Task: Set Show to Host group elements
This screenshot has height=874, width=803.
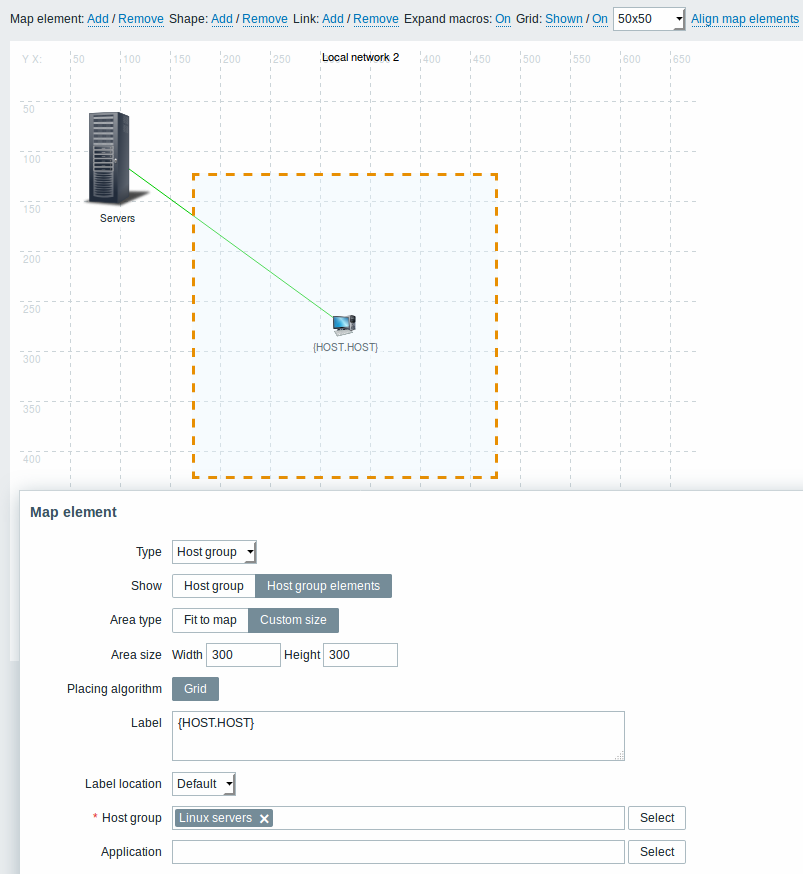Action: coord(323,586)
